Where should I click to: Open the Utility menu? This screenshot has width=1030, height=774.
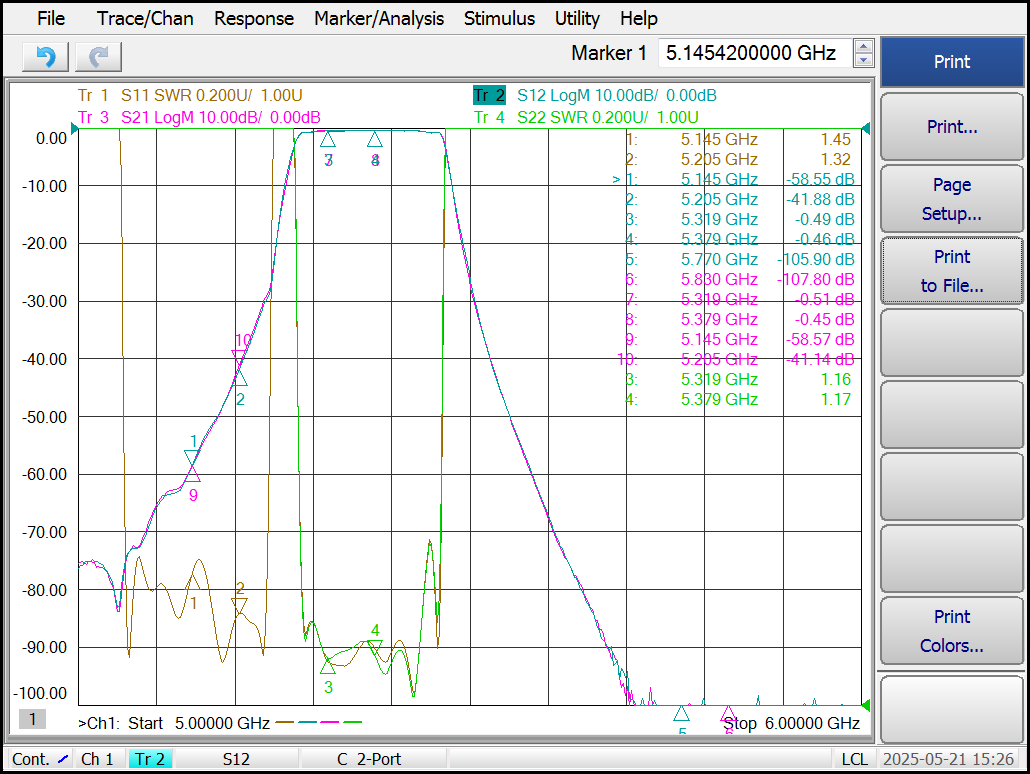[x=577, y=18]
